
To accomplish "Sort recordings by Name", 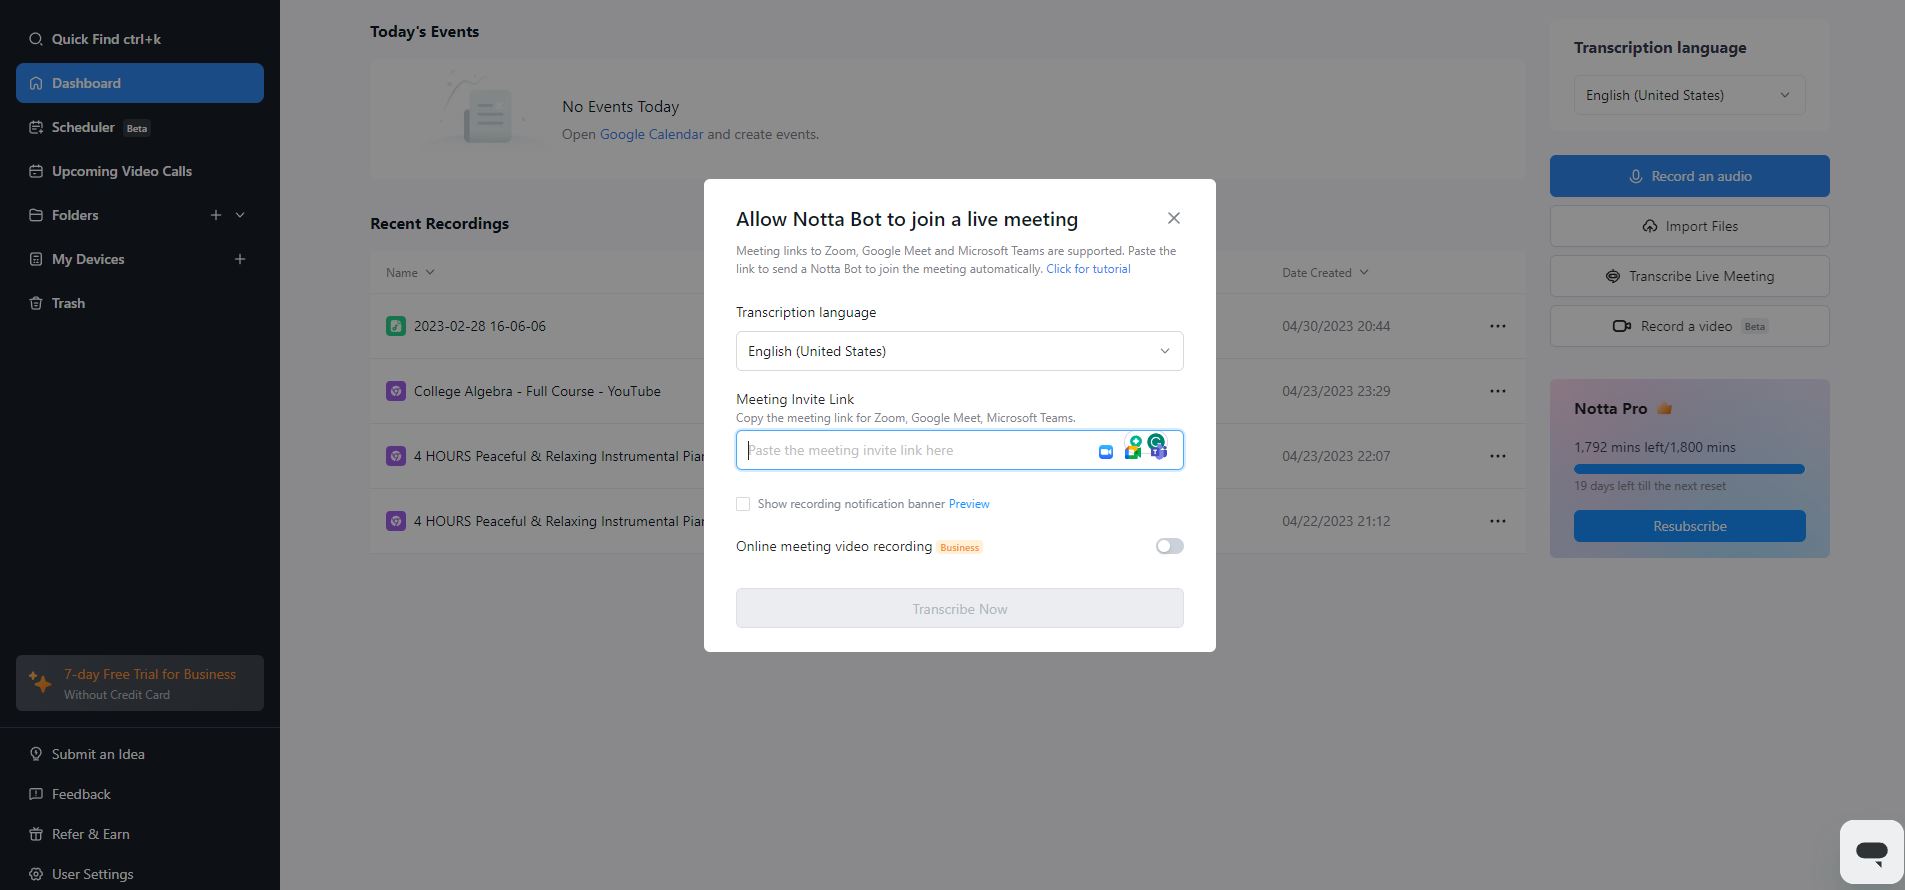I will (410, 272).
